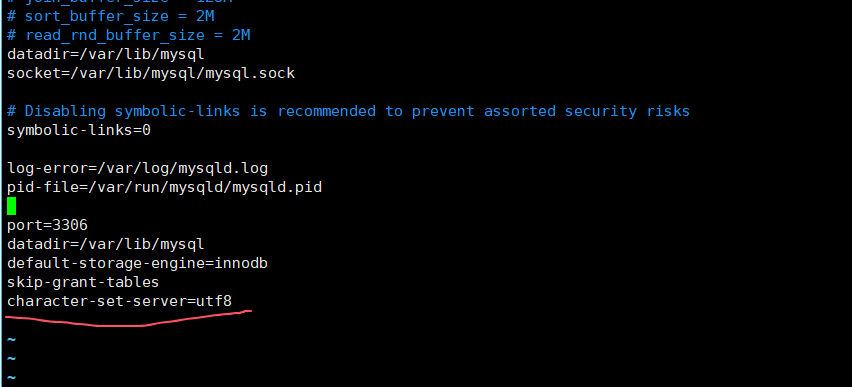Click the word 'security' in comment
Viewport: 852px width, 387px height.
coord(600,111)
